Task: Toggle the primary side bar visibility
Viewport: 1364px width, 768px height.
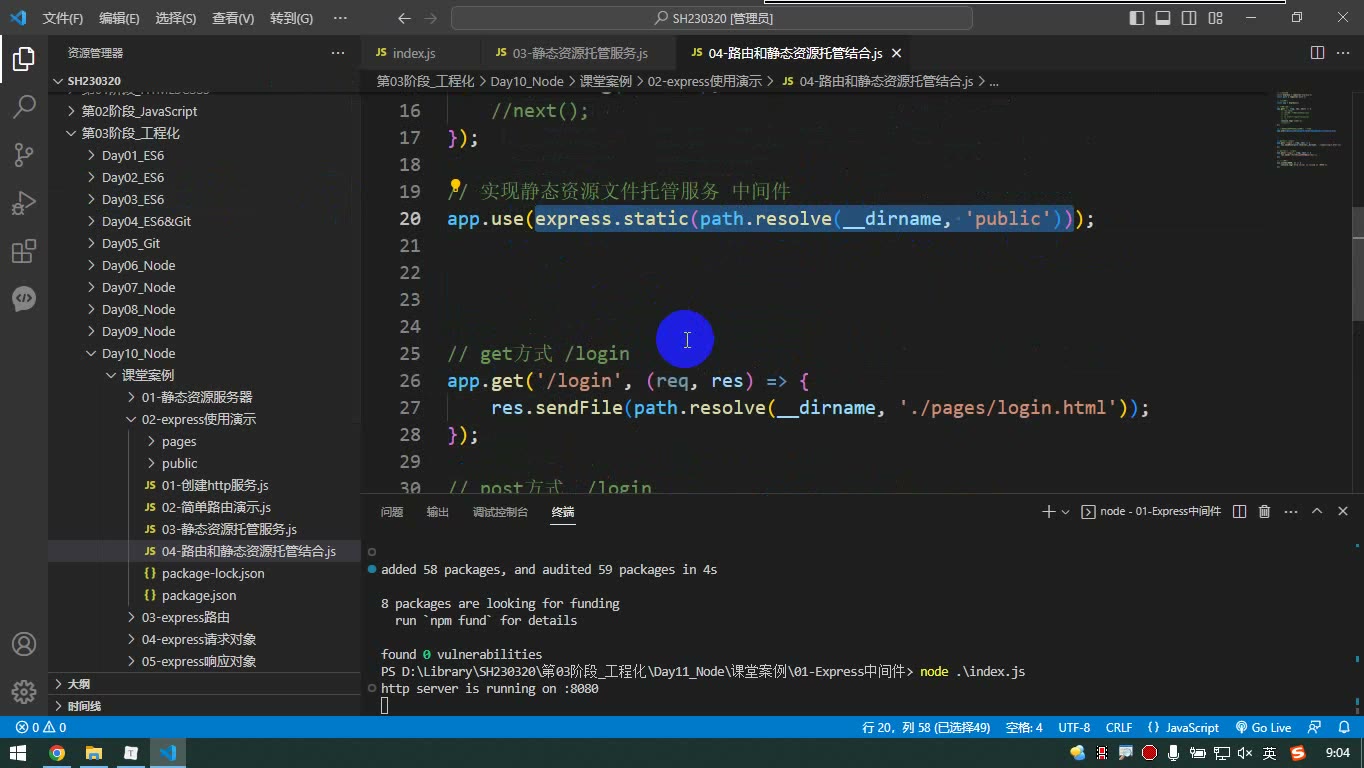Action: 1137,18
